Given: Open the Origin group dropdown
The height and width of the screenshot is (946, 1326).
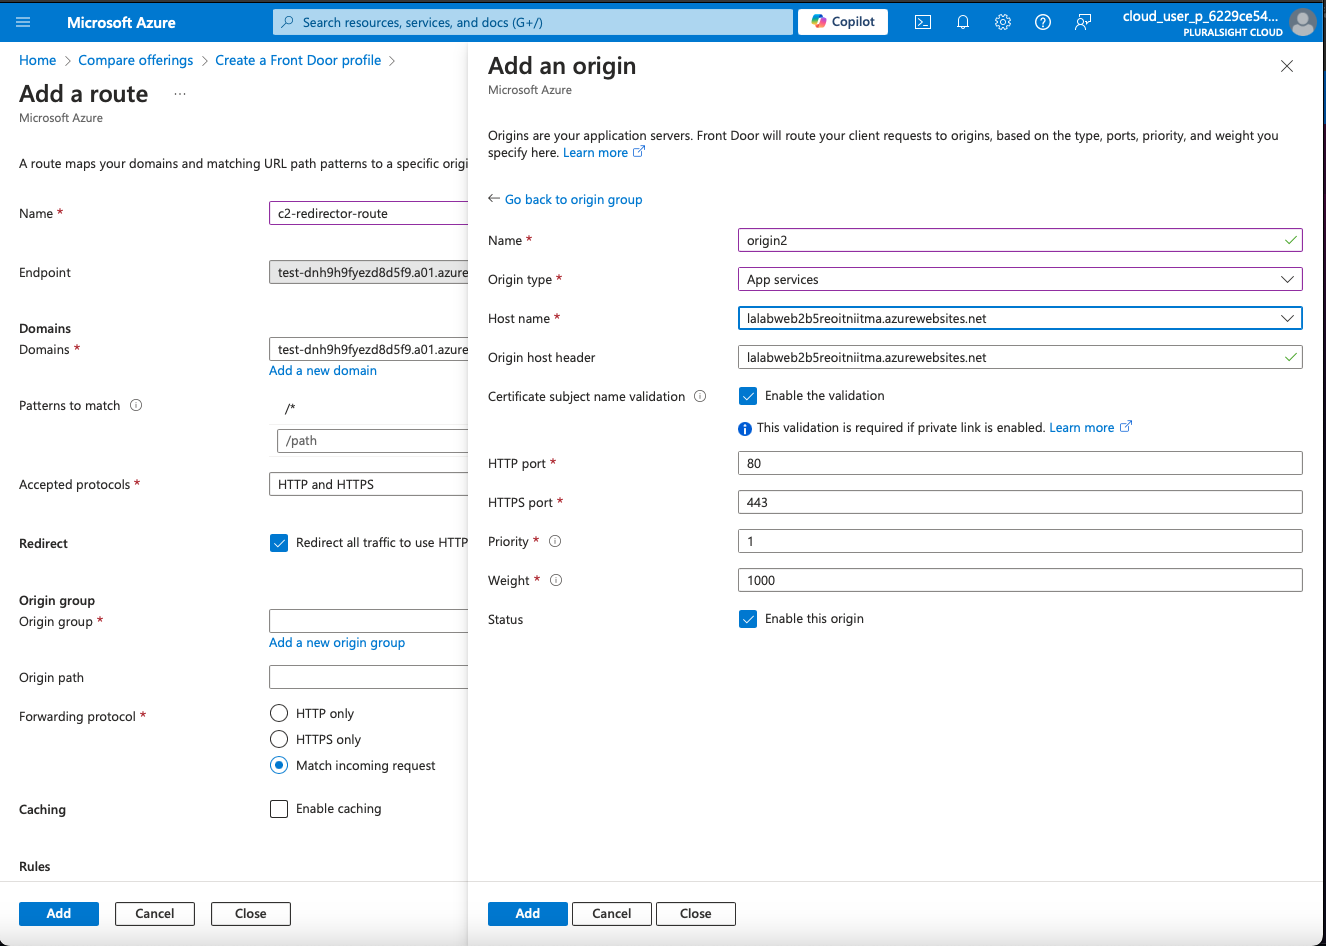Looking at the screenshot, I should [369, 621].
